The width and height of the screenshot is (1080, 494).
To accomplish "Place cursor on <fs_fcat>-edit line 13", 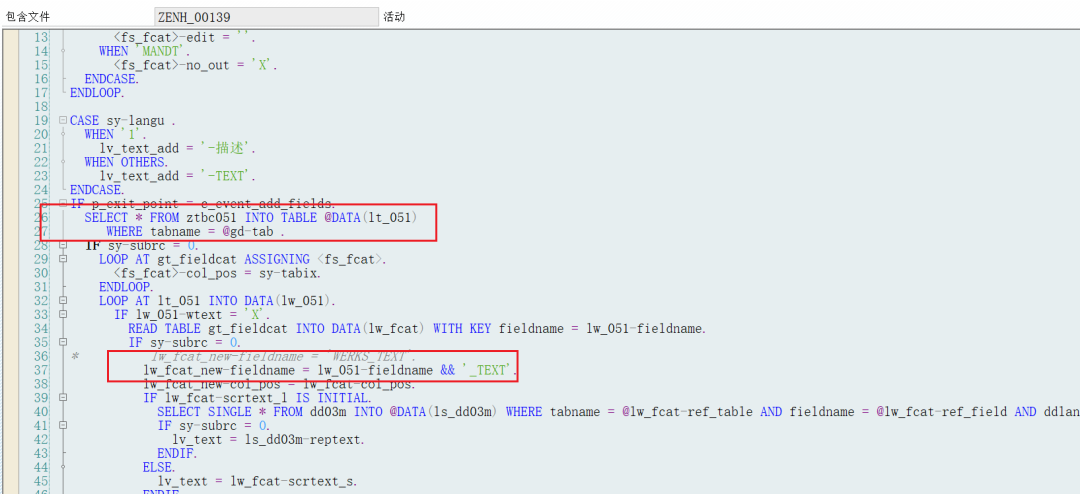I will click(184, 38).
